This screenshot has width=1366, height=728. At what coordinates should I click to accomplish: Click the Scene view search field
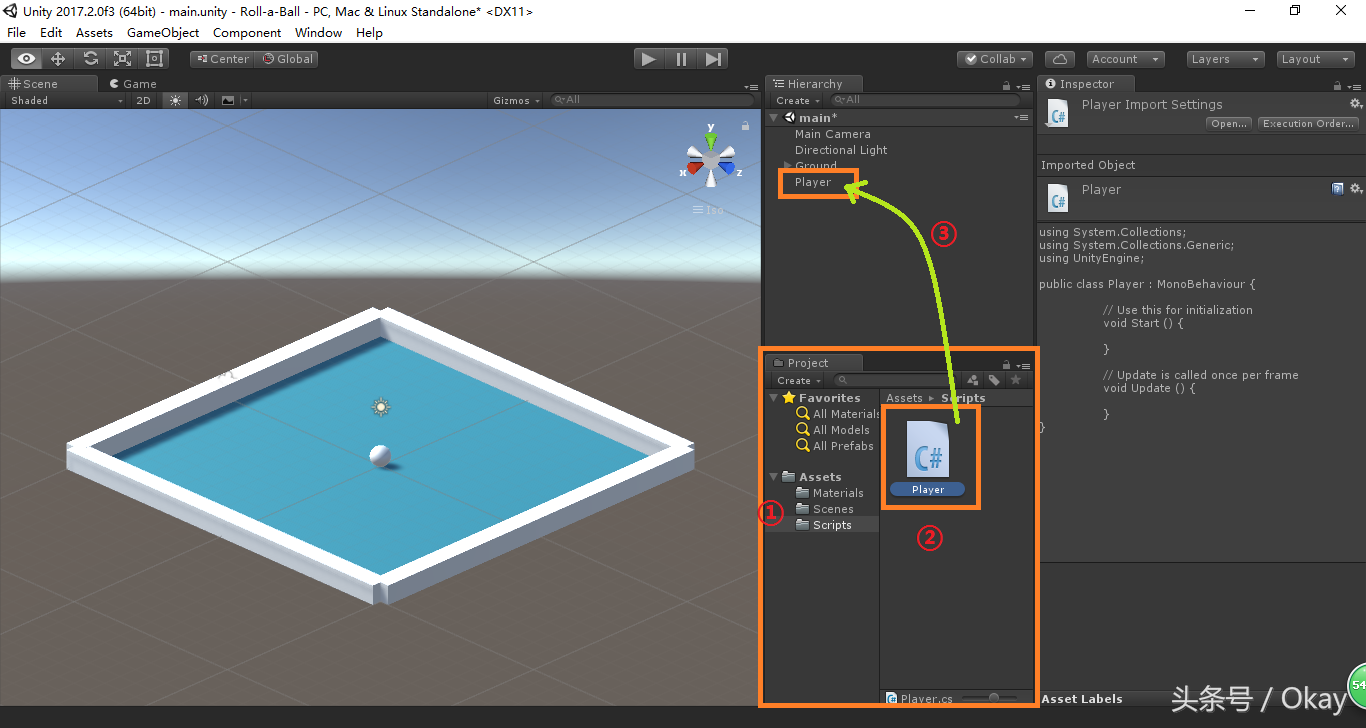coord(654,100)
